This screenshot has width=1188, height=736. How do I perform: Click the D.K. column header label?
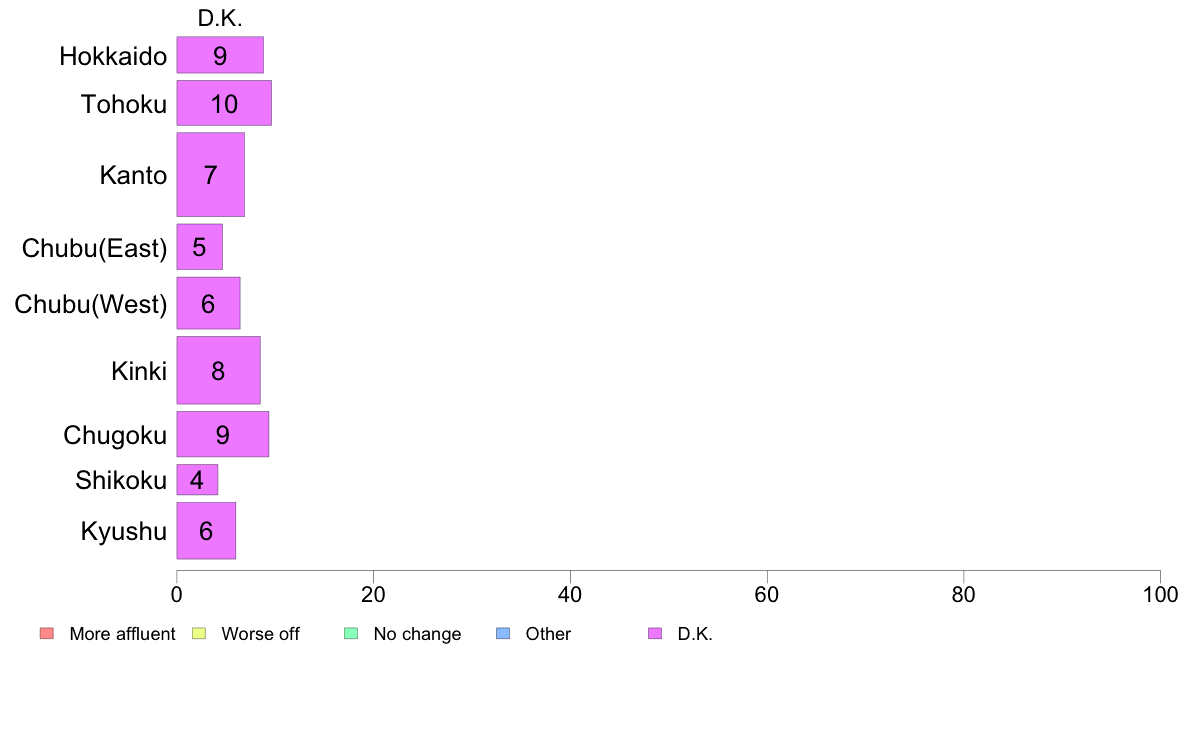click(x=220, y=18)
